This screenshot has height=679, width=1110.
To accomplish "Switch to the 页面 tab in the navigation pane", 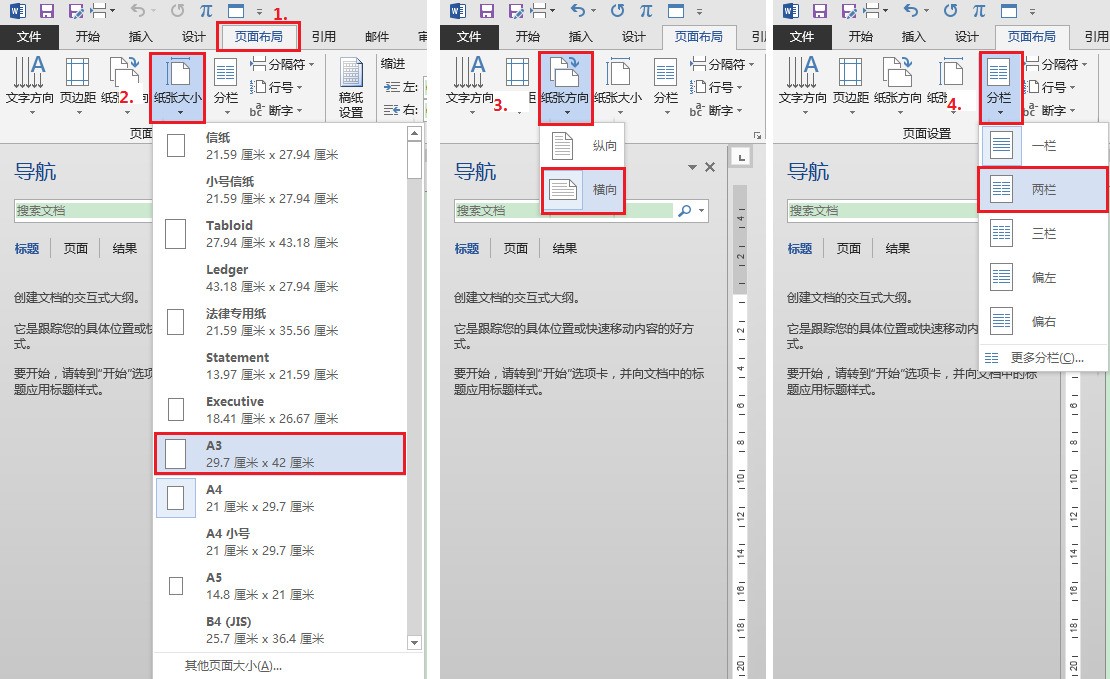I will tap(75, 248).
